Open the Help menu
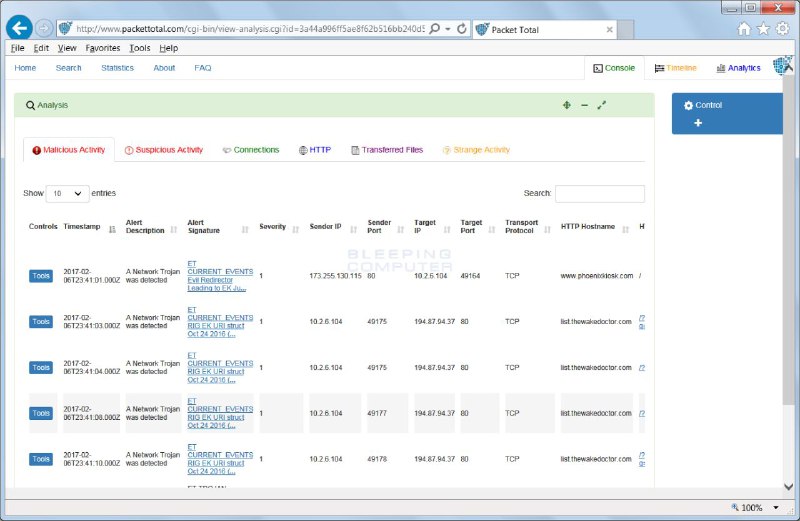Image resolution: width=800 pixels, height=521 pixels. point(168,48)
